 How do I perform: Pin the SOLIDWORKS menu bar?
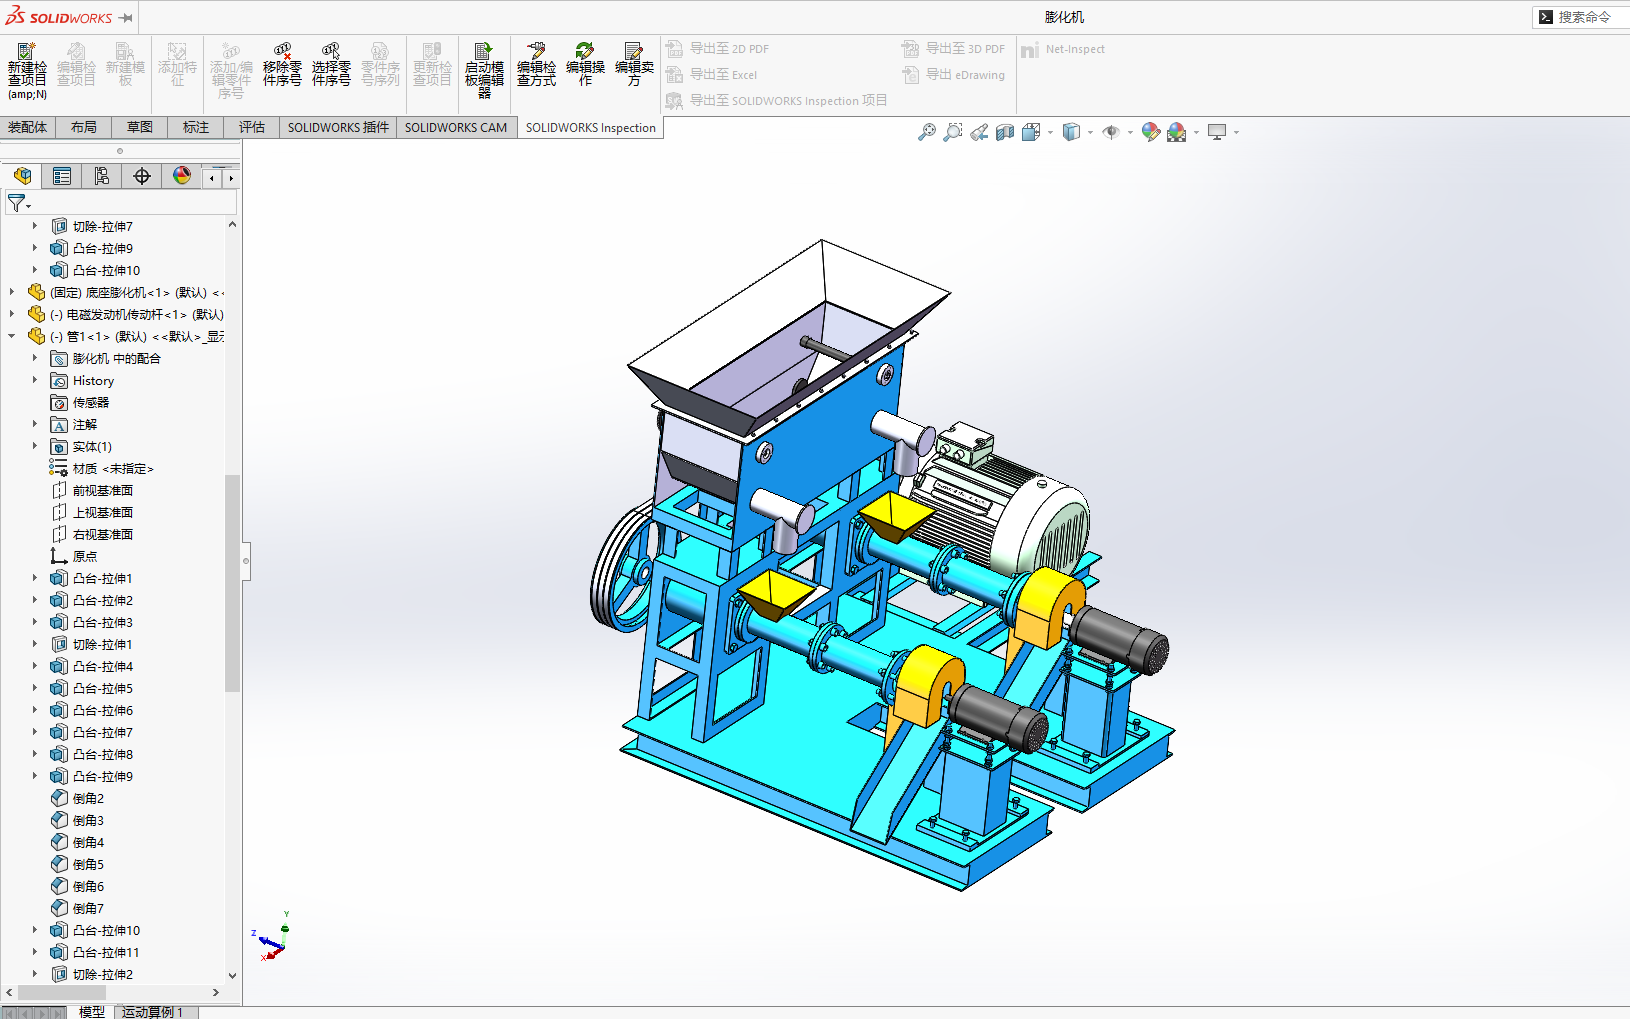pos(126,18)
